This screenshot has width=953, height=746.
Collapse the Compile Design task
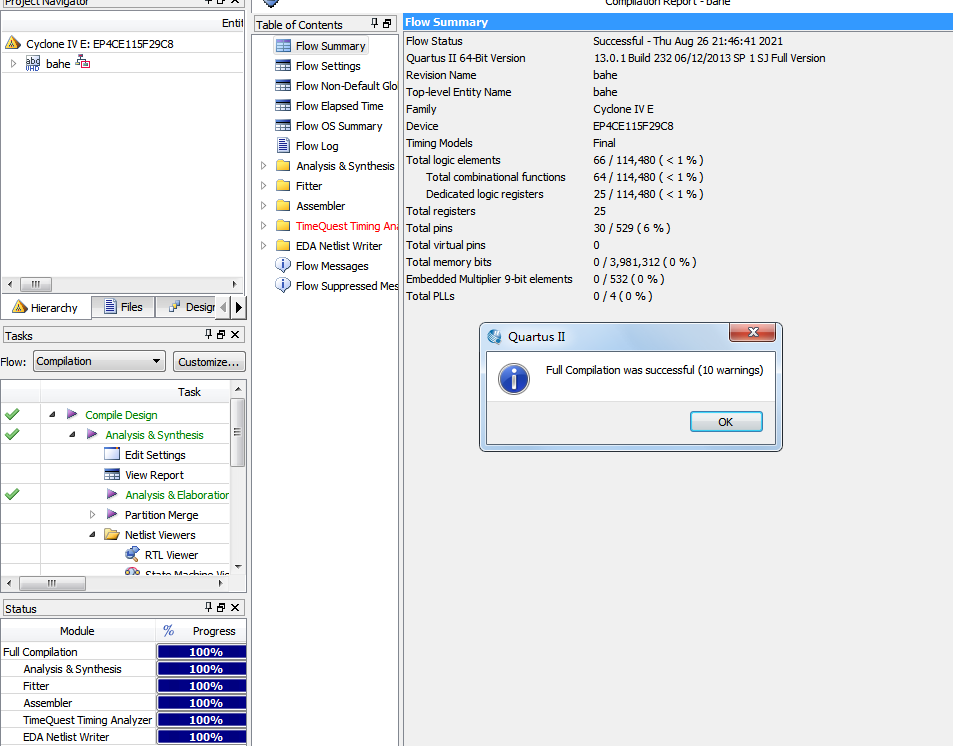[52, 415]
